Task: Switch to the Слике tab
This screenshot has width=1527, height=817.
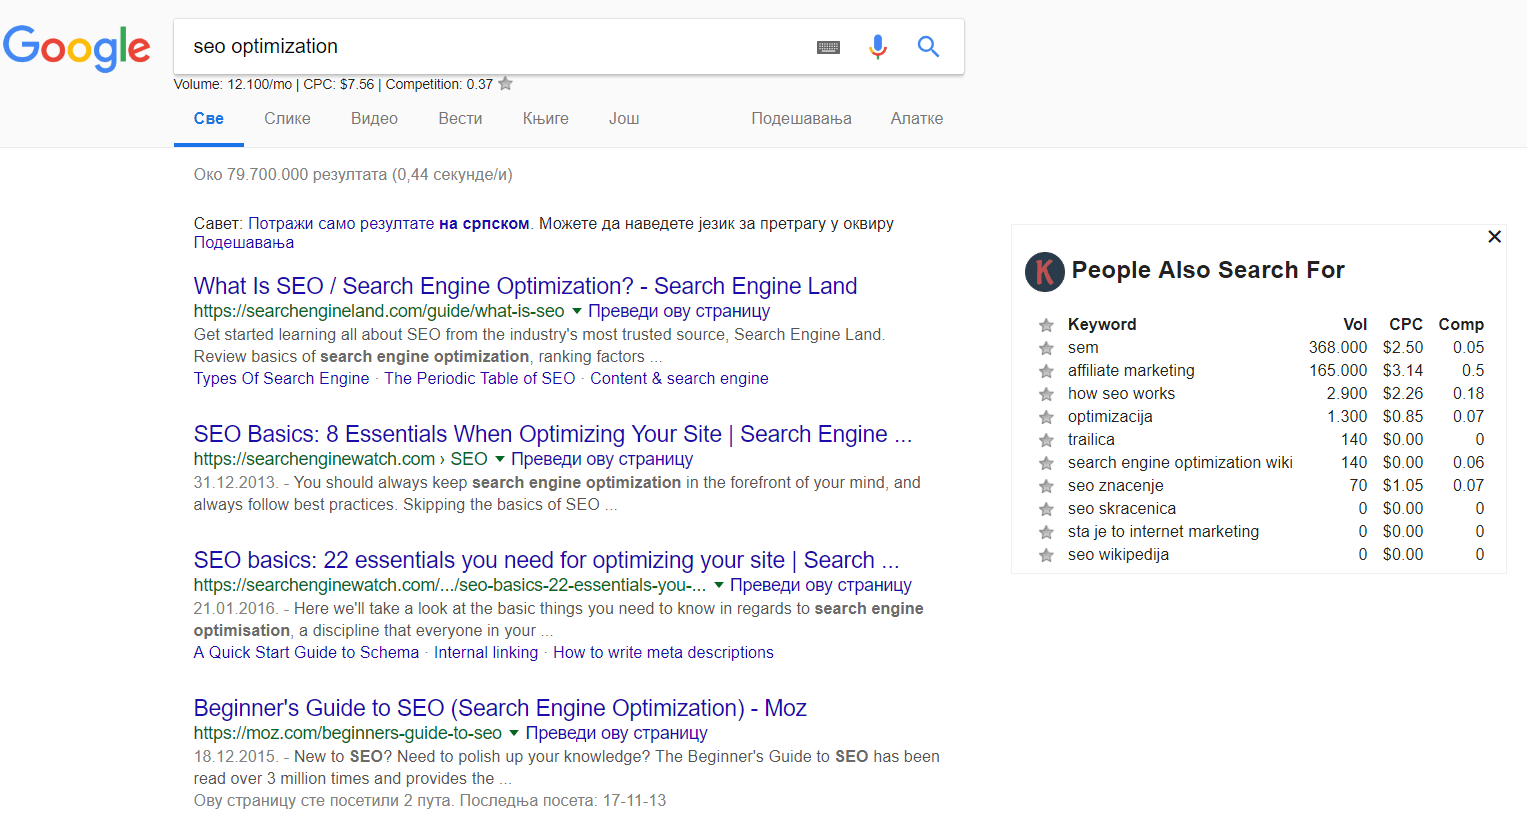Action: 287,118
